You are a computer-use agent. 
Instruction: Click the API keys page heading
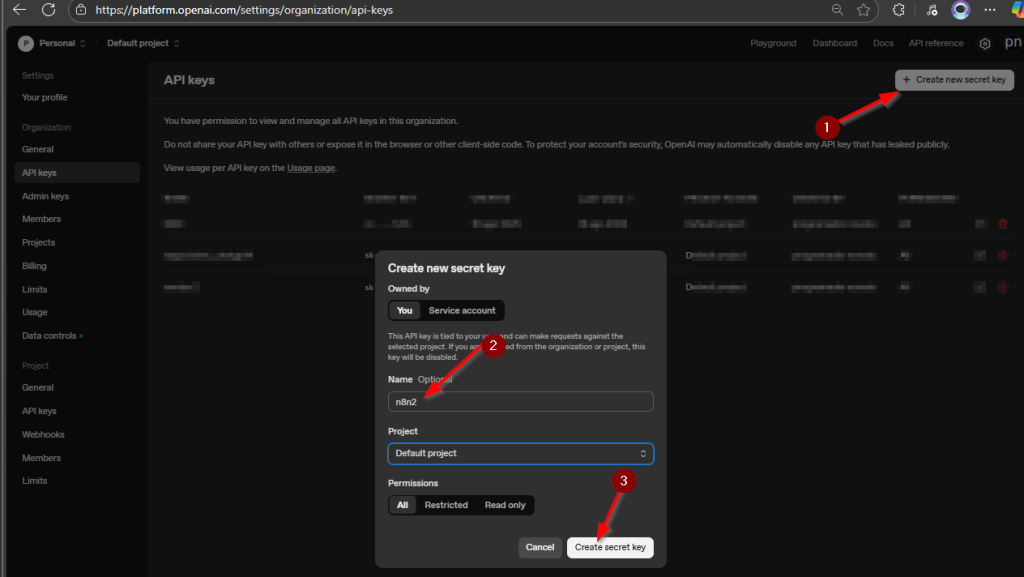(x=189, y=80)
